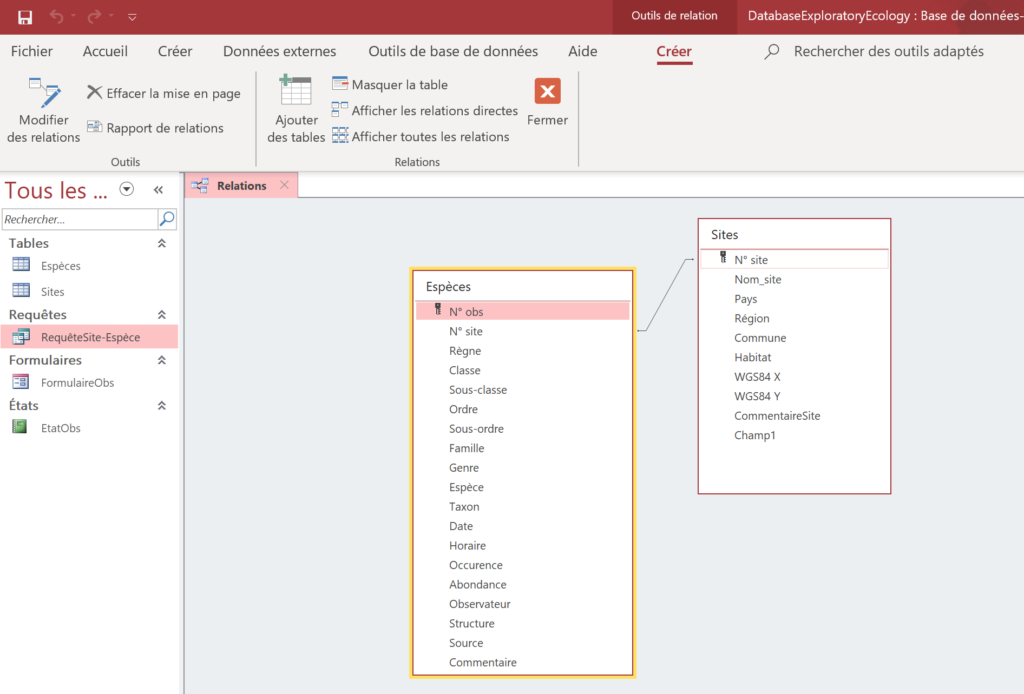This screenshot has width=1024, height=694.
Task: Select the Règne field
Action: tap(522, 351)
